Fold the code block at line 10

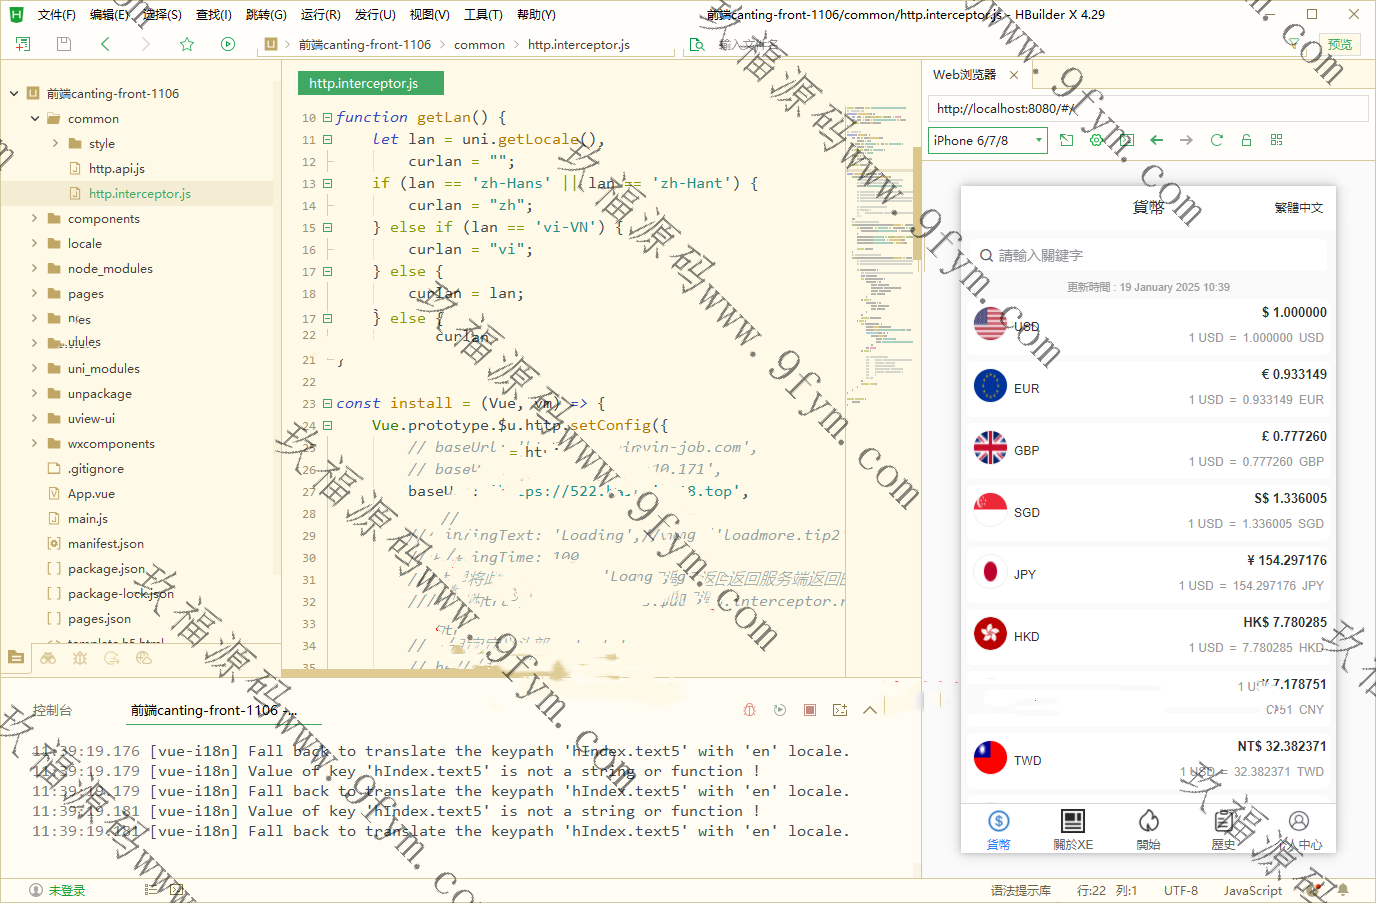(327, 118)
